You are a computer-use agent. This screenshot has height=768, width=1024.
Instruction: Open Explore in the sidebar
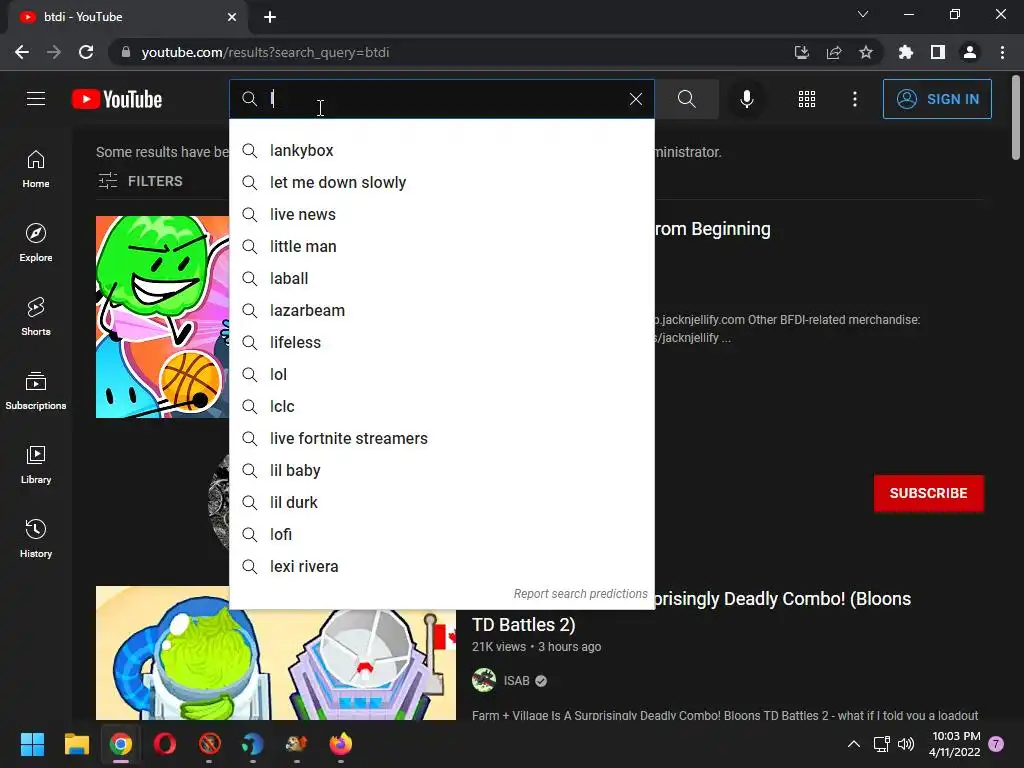click(36, 242)
